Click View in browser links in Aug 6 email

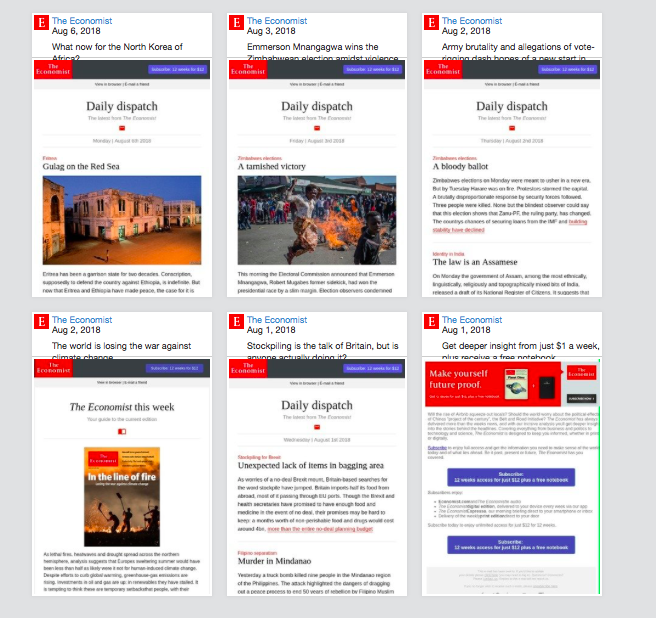tap(122, 84)
